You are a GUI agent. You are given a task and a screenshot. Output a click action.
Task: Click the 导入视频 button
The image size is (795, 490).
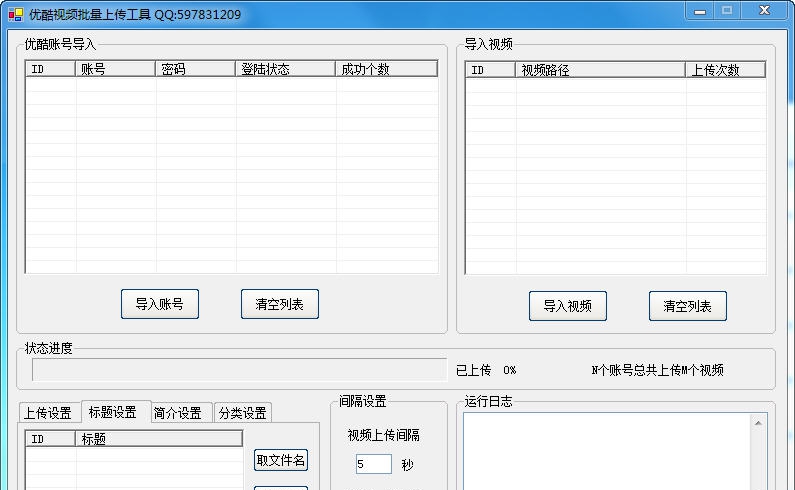568,306
